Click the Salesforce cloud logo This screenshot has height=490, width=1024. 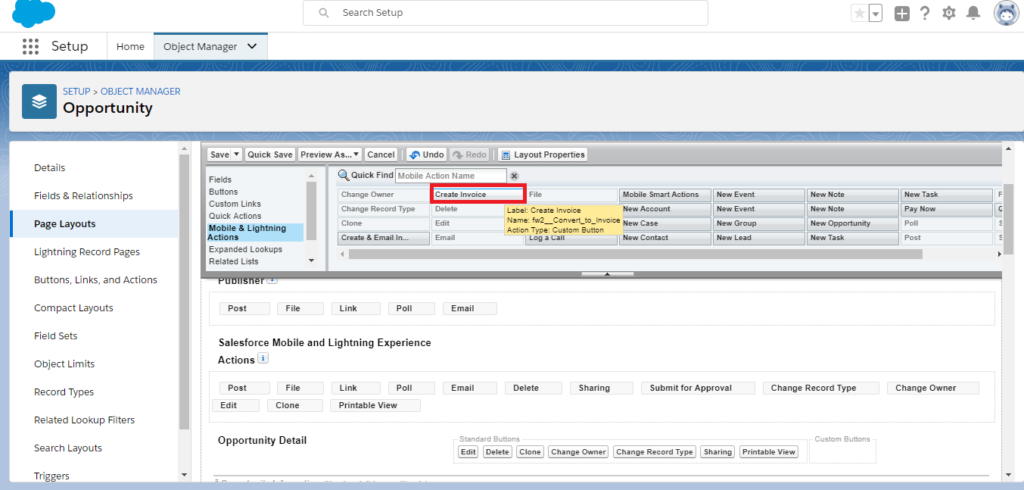pos(32,13)
